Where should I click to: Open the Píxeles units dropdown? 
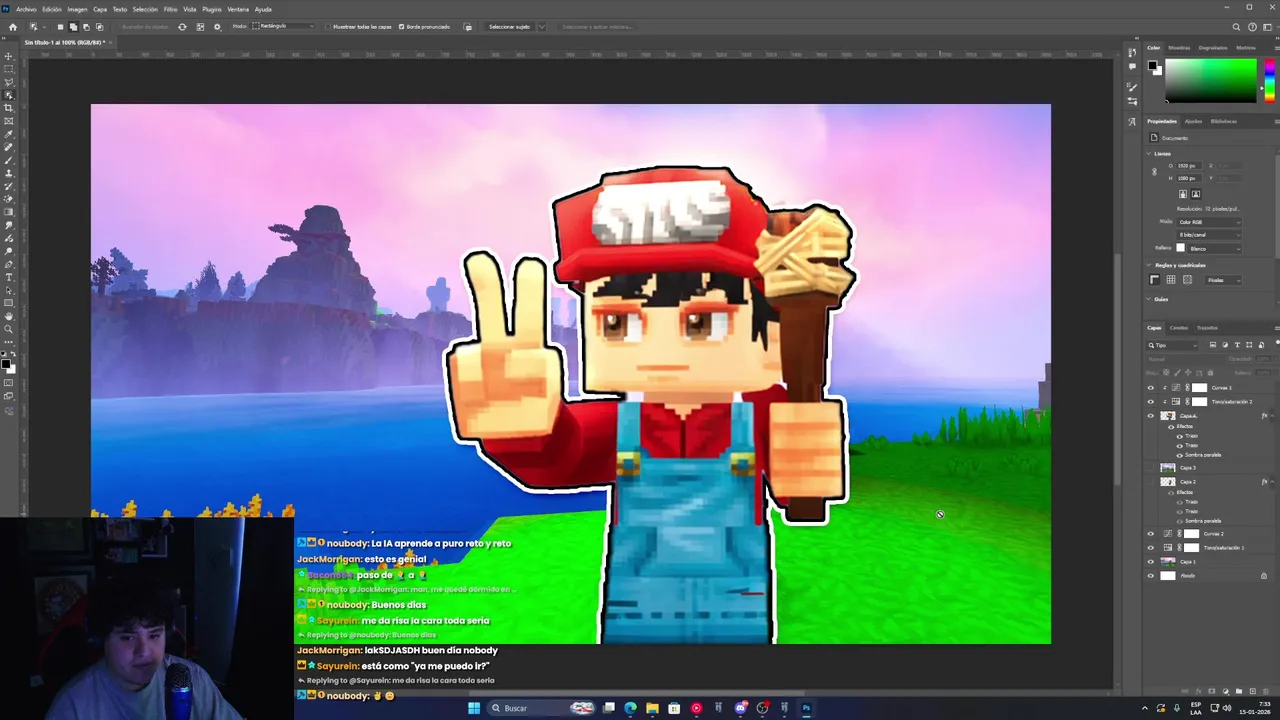[x=1223, y=280]
